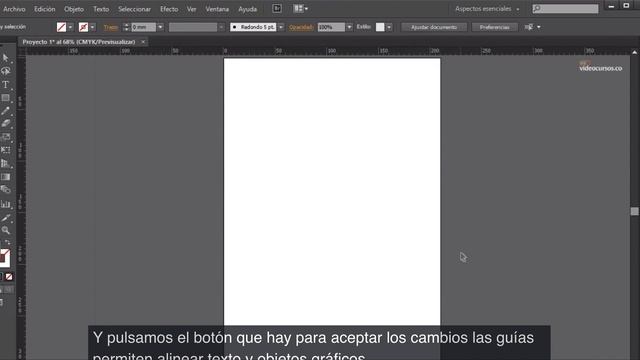Expand the variable width profile dropdown

(x=221, y=27)
